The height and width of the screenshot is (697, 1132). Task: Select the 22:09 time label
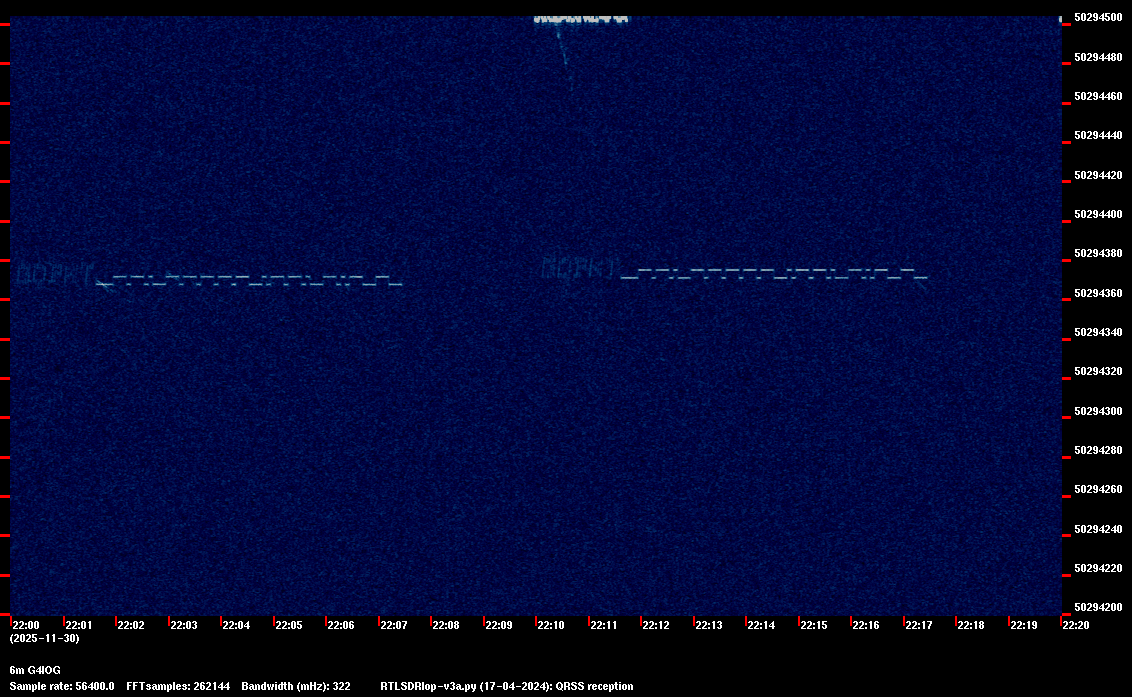(x=499, y=625)
